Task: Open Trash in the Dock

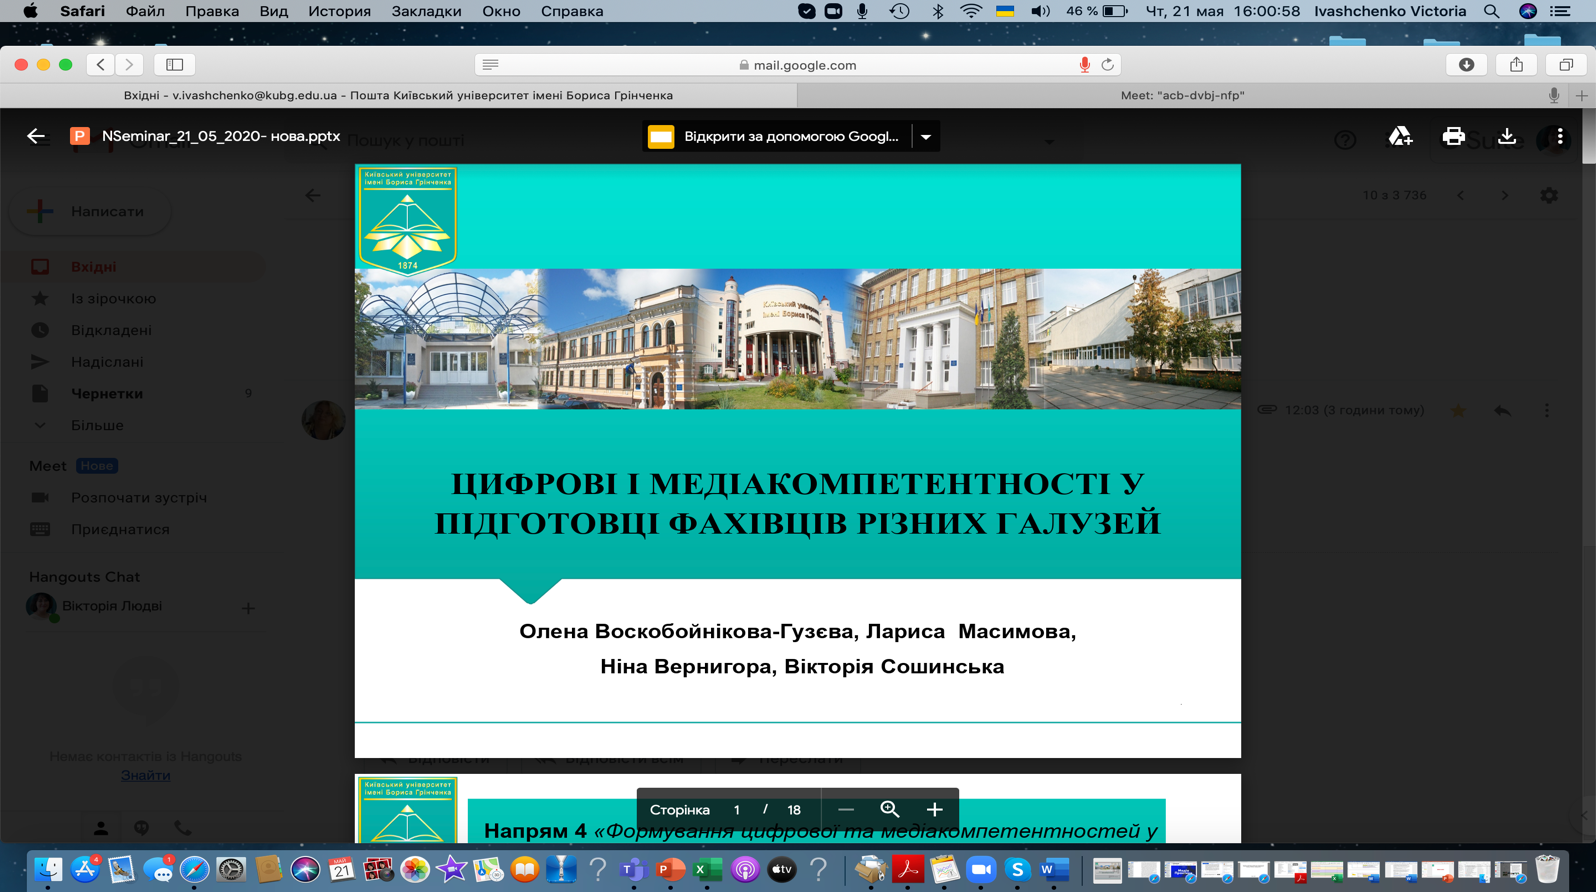Action: (1547, 869)
